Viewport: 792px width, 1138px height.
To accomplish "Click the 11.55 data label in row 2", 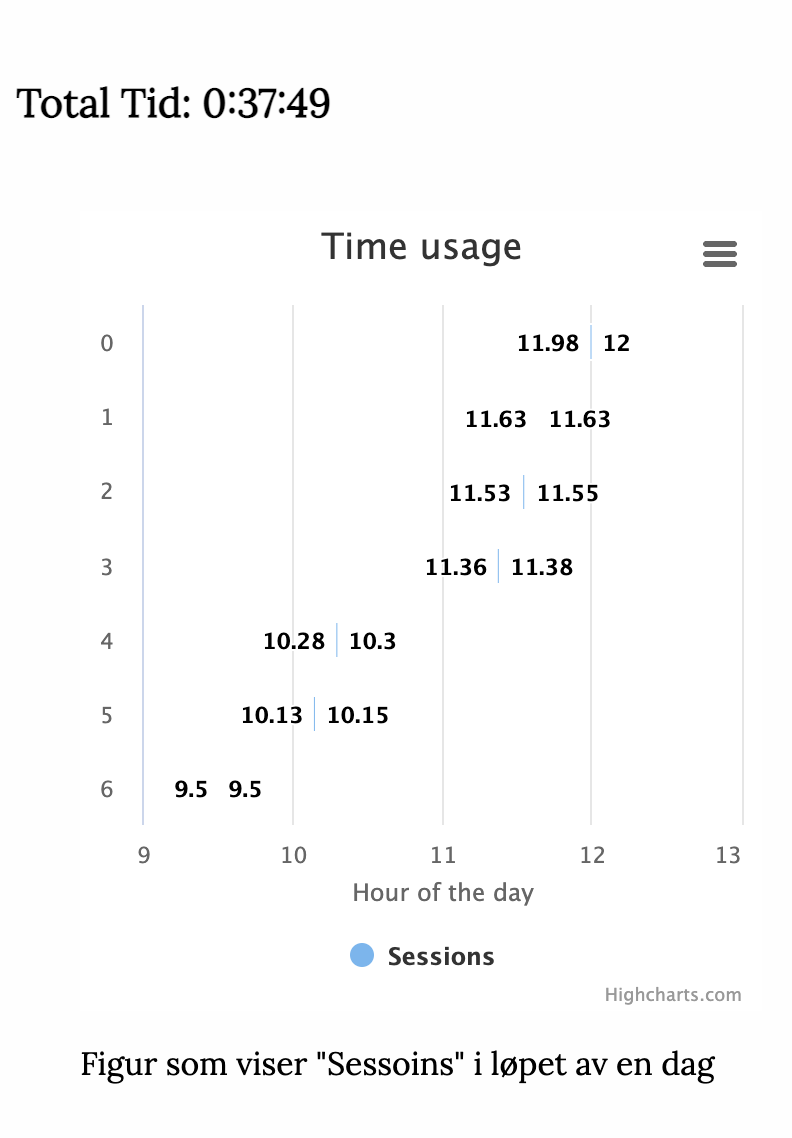I will pyautogui.click(x=568, y=493).
